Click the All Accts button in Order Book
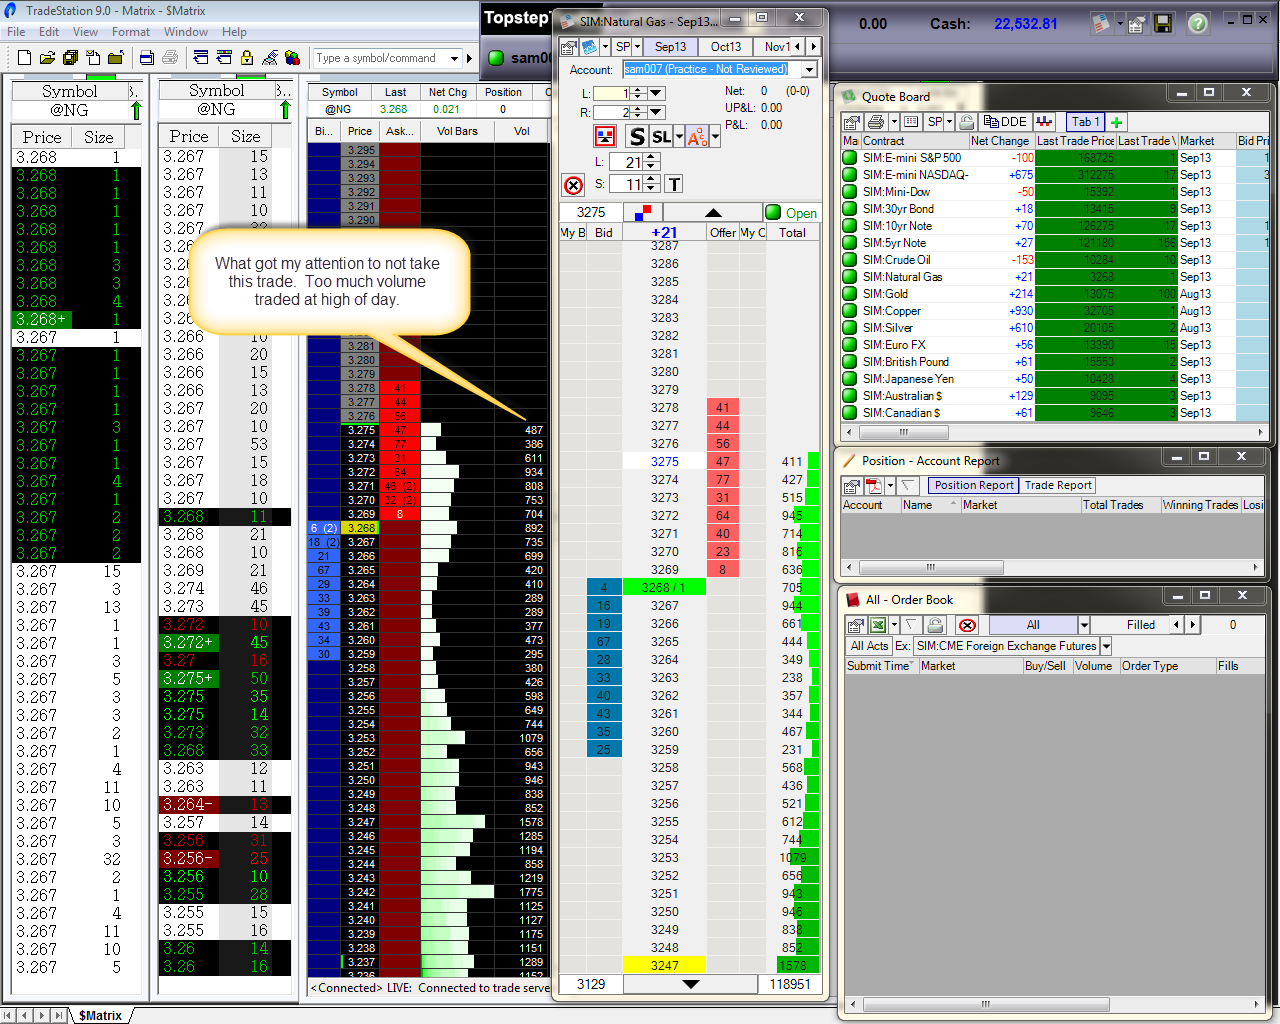The width and height of the screenshot is (1280, 1024). 869,646
